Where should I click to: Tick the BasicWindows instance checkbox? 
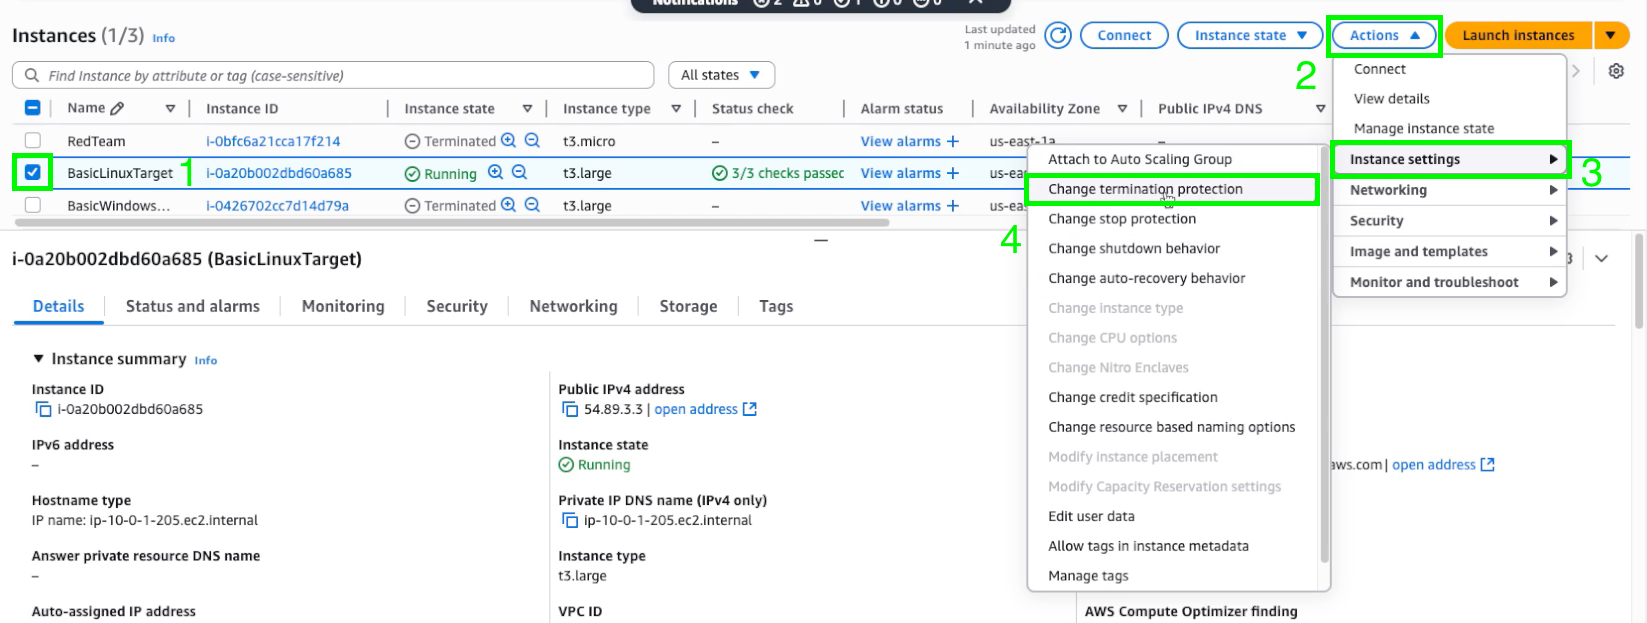33,205
